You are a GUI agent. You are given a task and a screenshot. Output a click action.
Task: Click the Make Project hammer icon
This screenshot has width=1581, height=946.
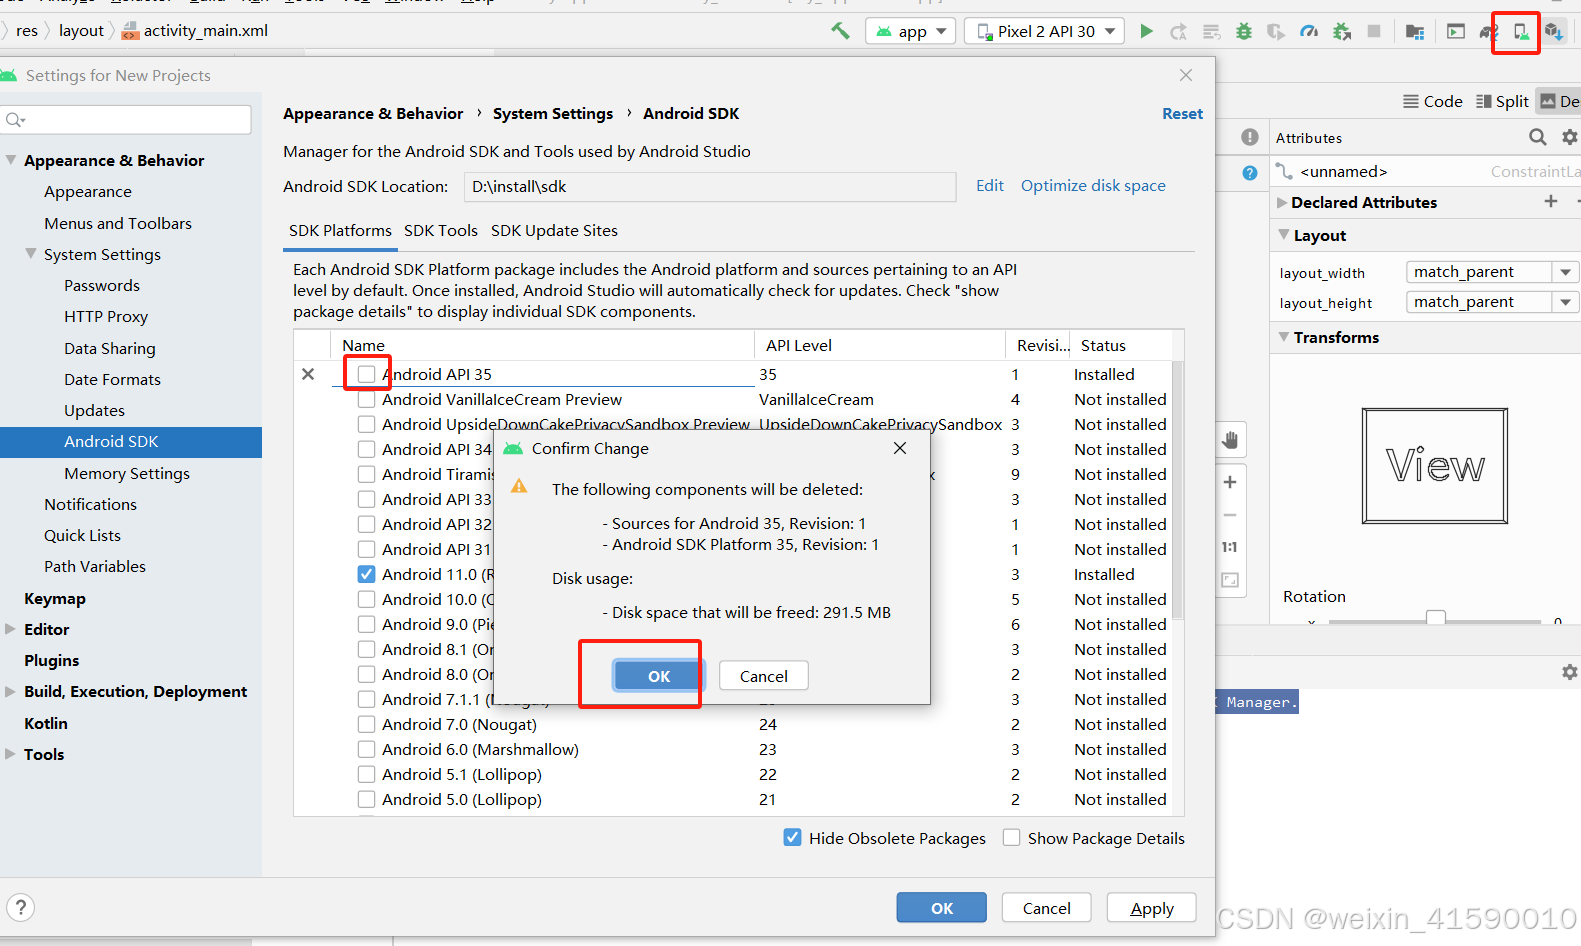pos(840,31)
